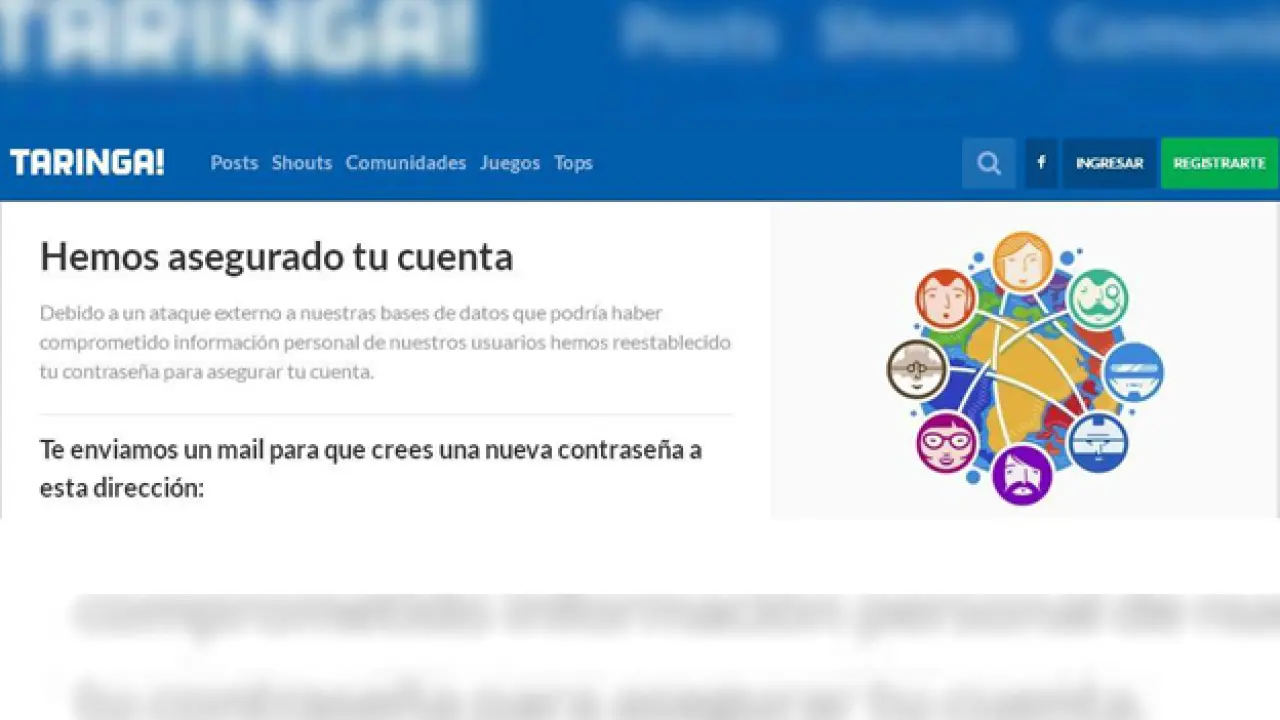Select the brown-outlined gray avatar
Image resolution: width=1280 pixels, height=720 pixels.
tap(916, 369)
